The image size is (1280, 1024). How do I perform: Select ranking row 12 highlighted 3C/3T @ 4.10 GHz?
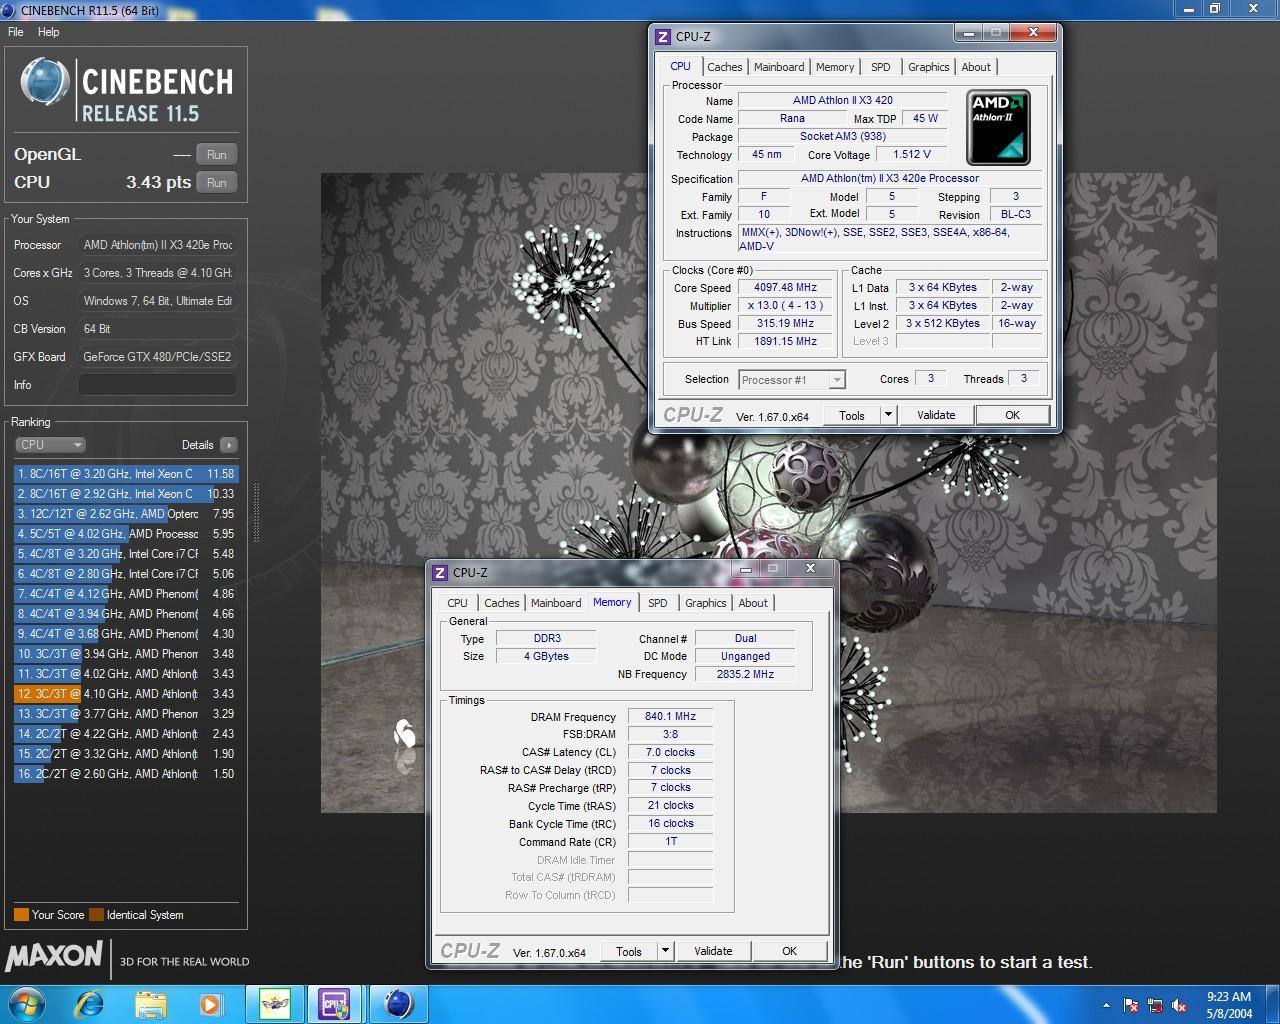coord(126,694)
